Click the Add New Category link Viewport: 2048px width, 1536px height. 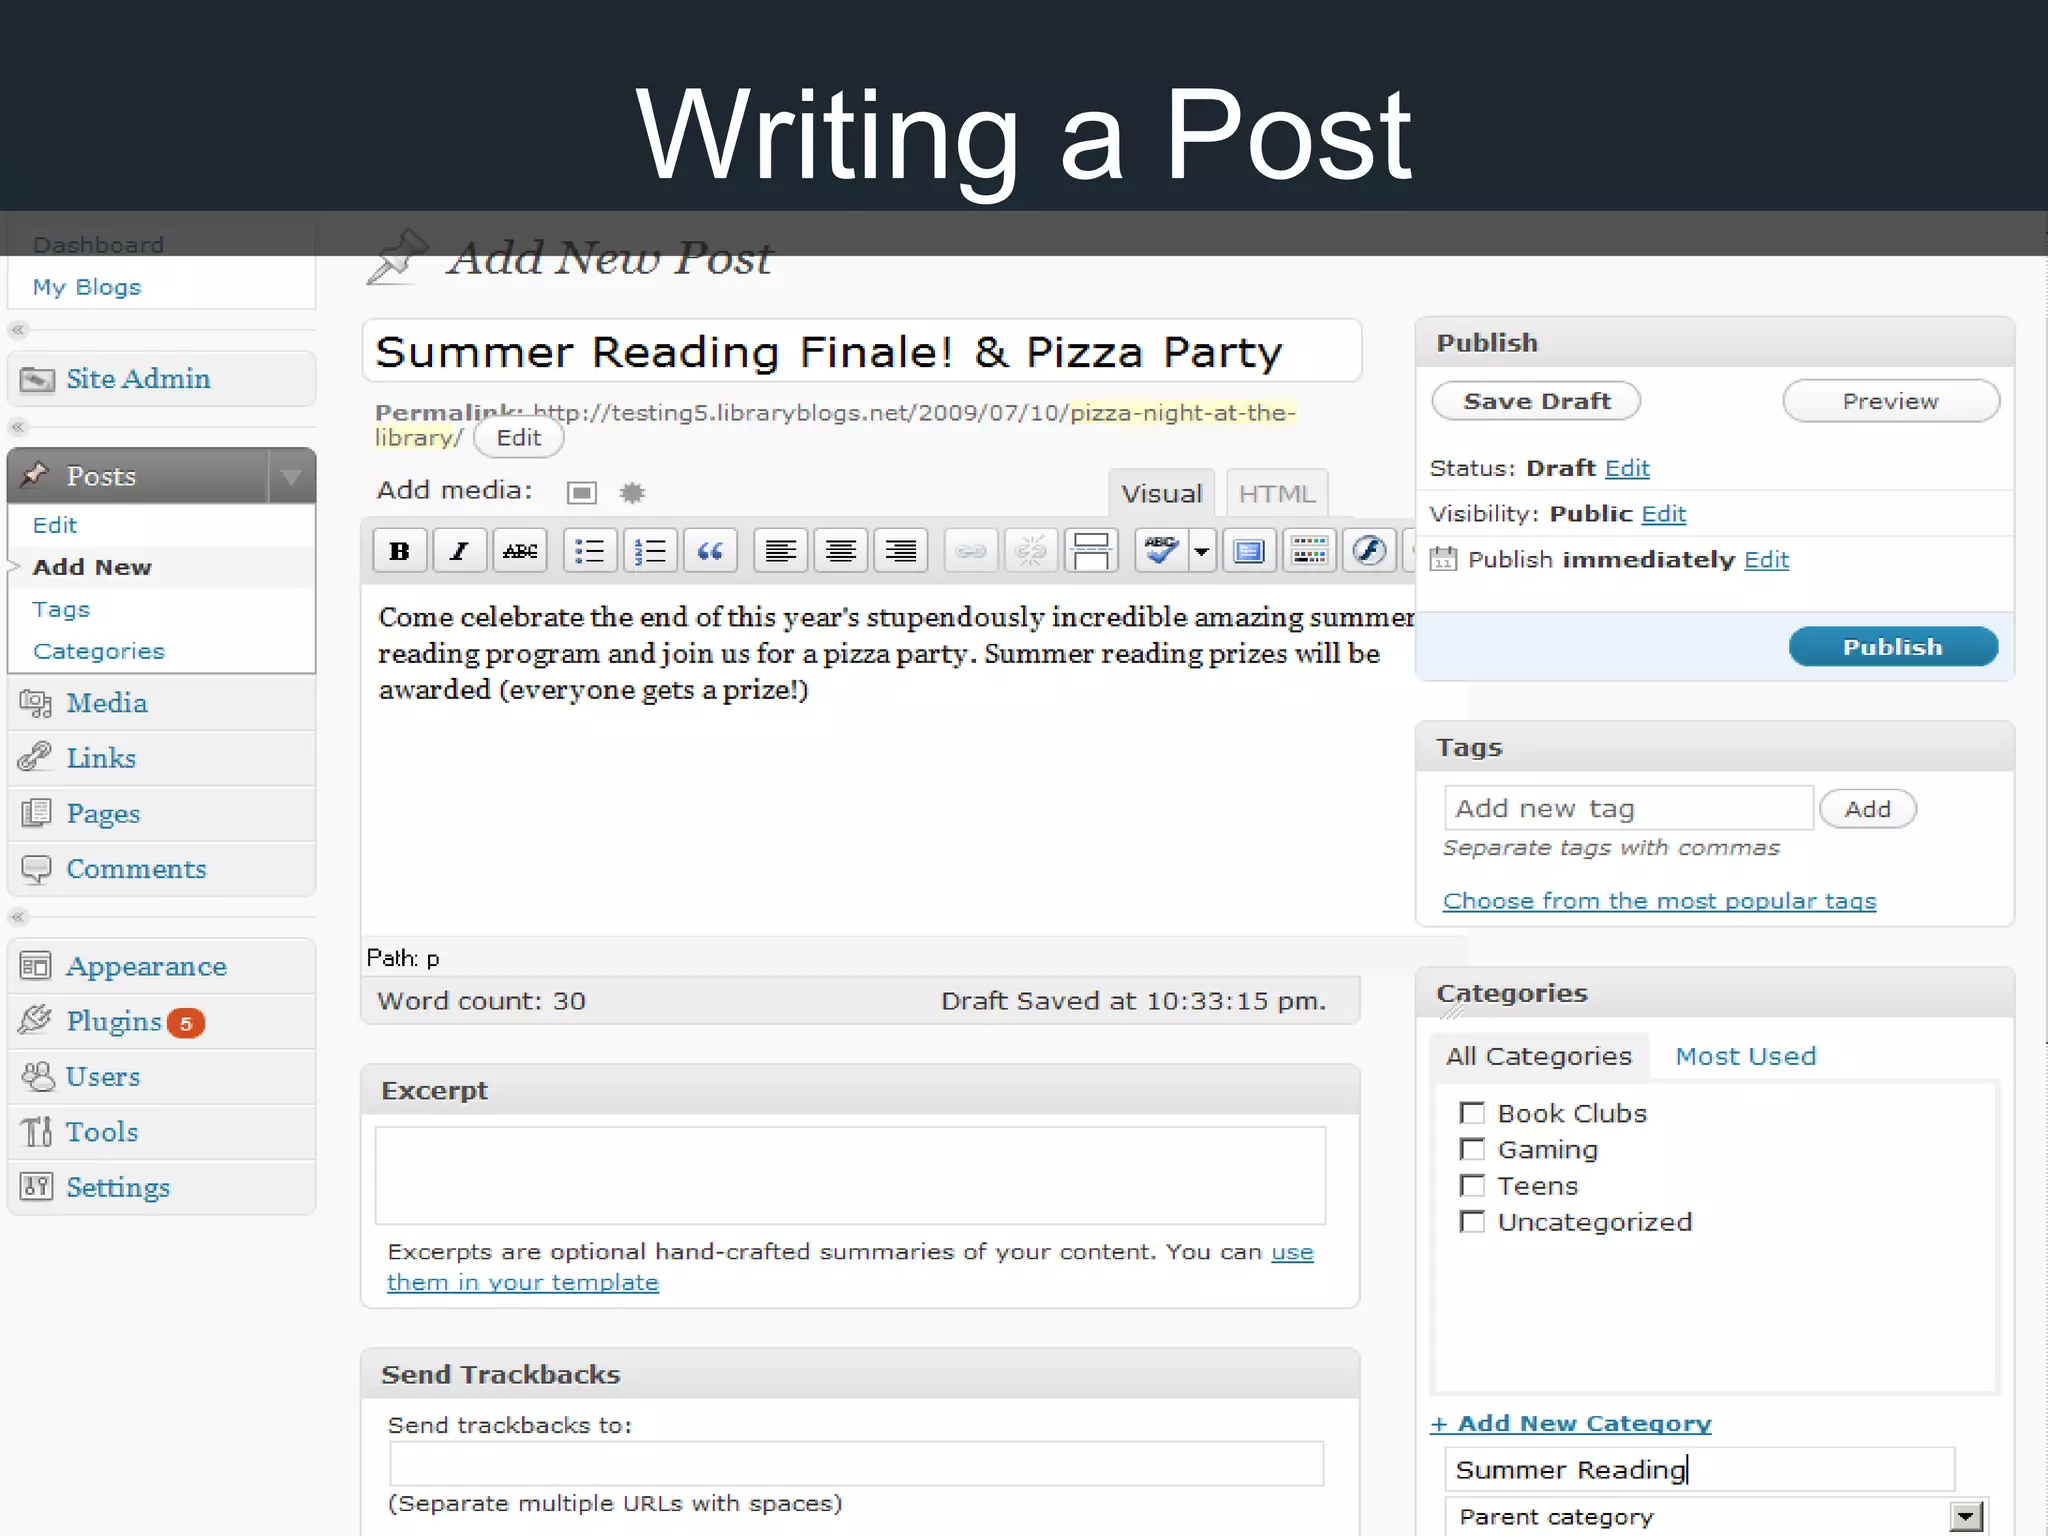(1571, 1423)
